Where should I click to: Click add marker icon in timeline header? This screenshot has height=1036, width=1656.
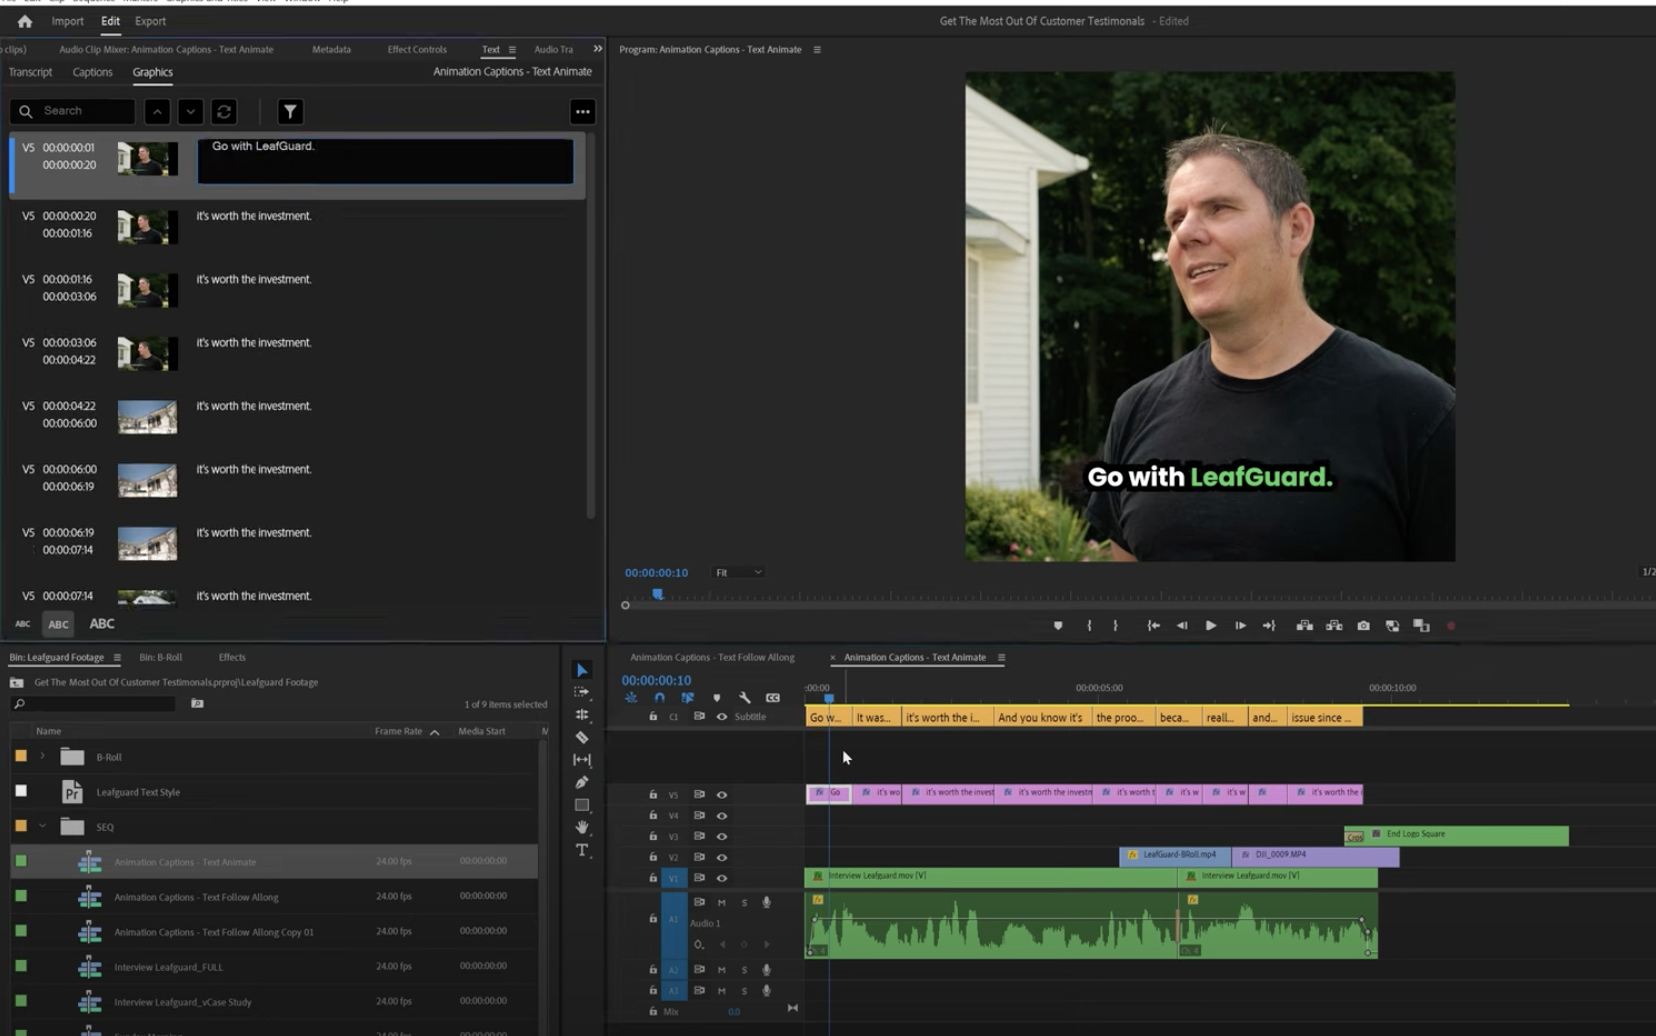tap(716, 698)
